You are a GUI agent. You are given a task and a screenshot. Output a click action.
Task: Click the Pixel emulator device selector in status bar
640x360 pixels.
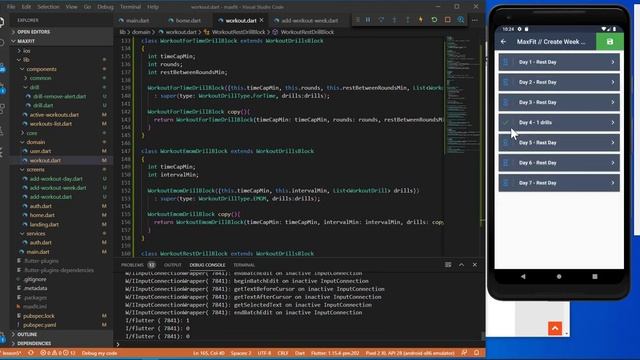(x=410, y=353)
